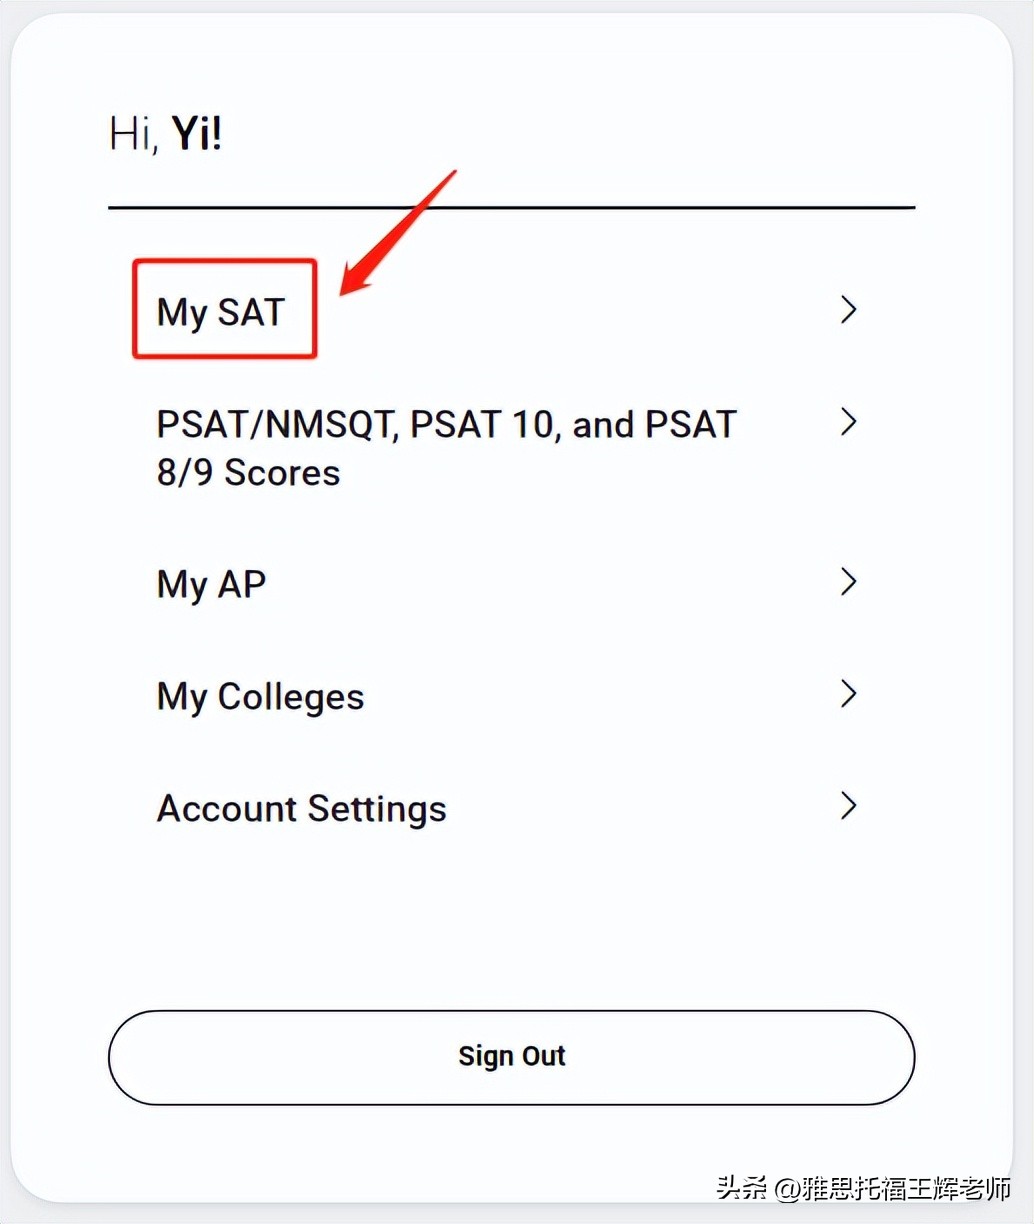Viewport: 1034px width, 1224px height.
Task: Click the "Hi, Yi!" greeting header
Action: 165,134
